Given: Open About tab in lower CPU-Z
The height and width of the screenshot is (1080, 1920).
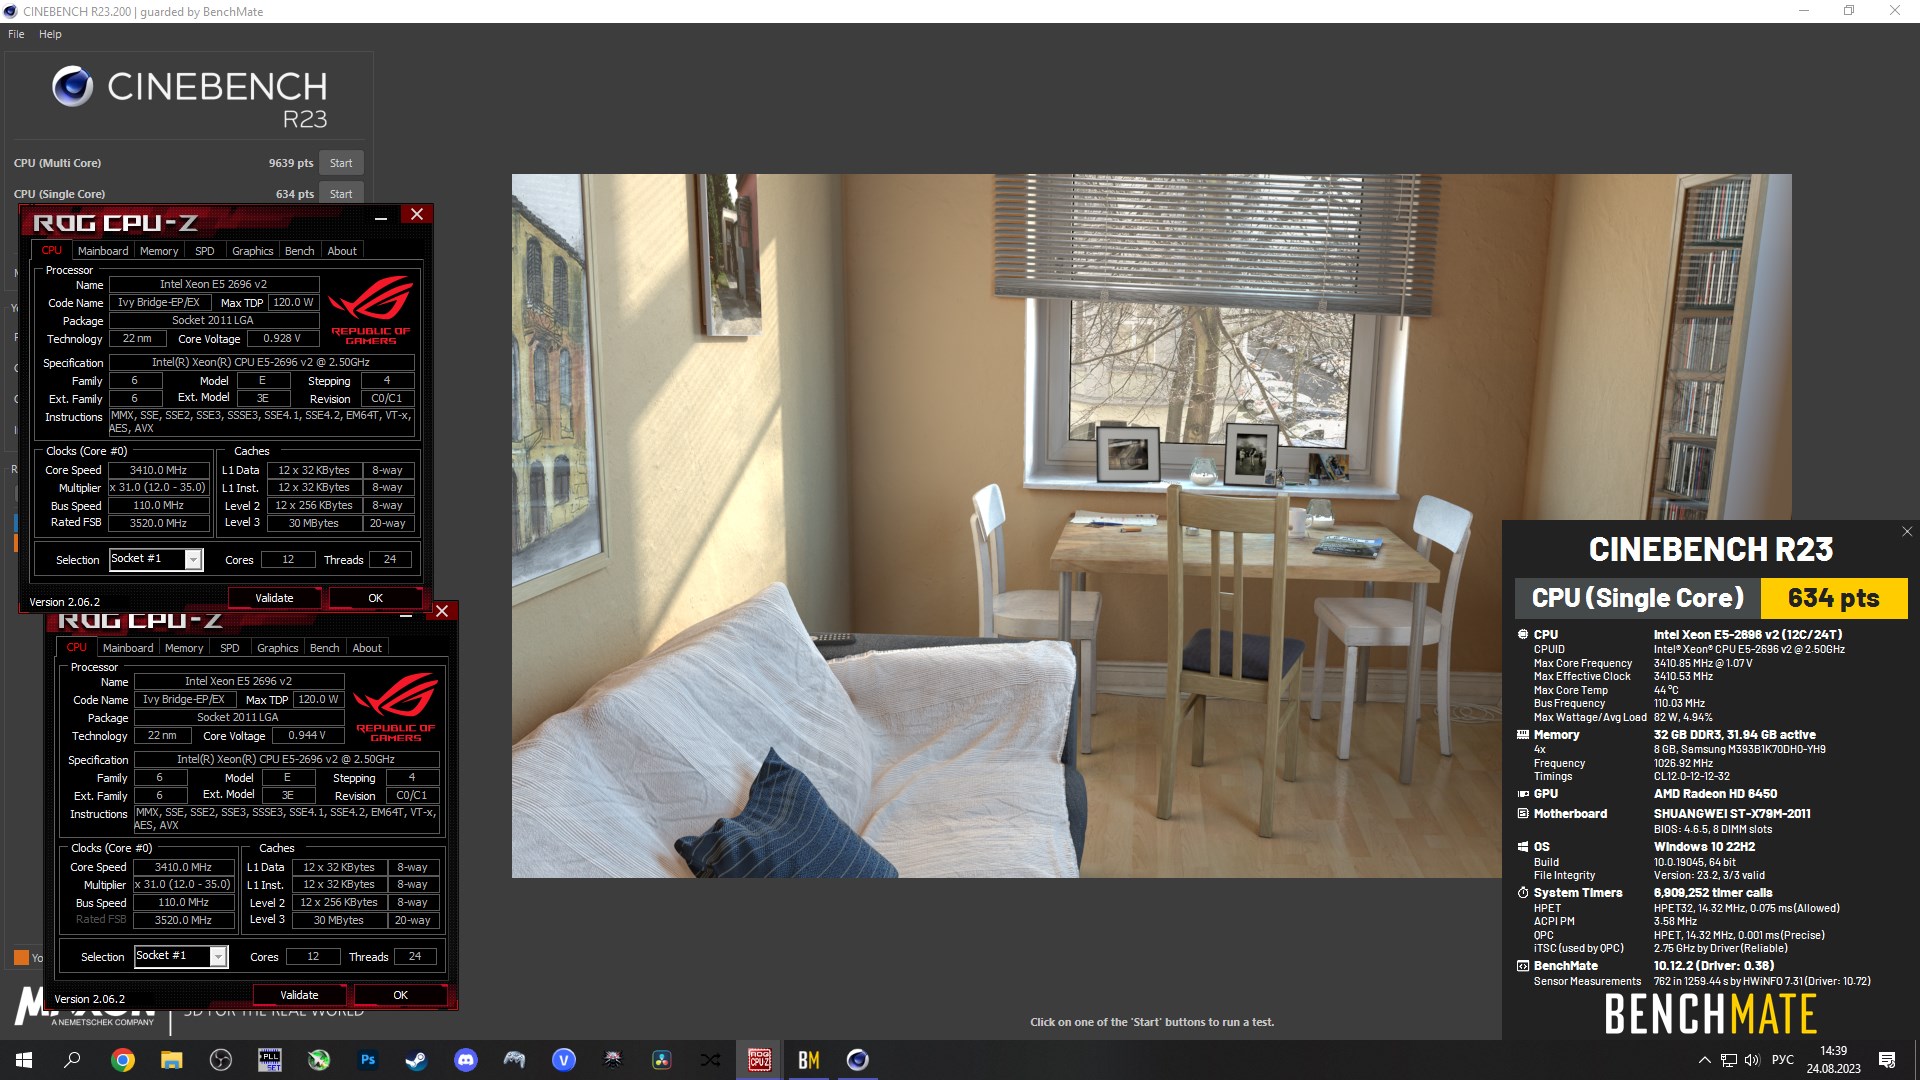Looking at the screenshot, I should (x=367, y=648).
